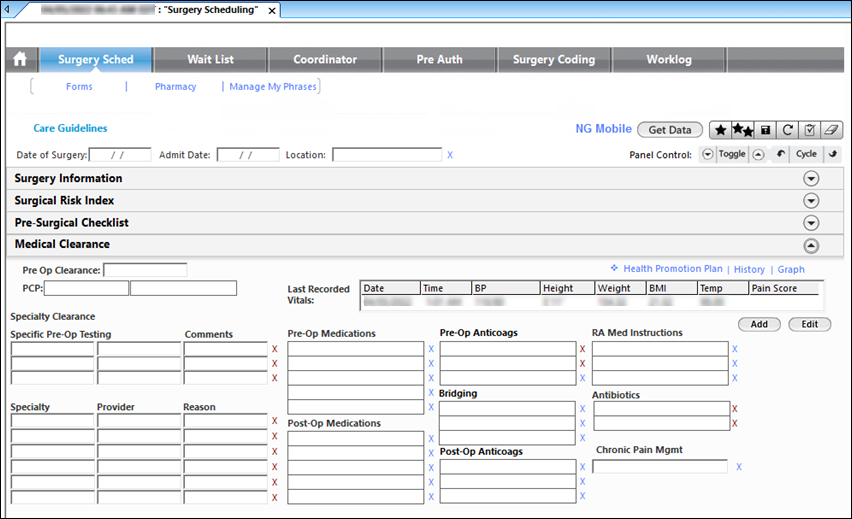This screenshot has width=852, height=519.
Task: Open the Health Promotion Plan link
Action: [x=673, y=268]
